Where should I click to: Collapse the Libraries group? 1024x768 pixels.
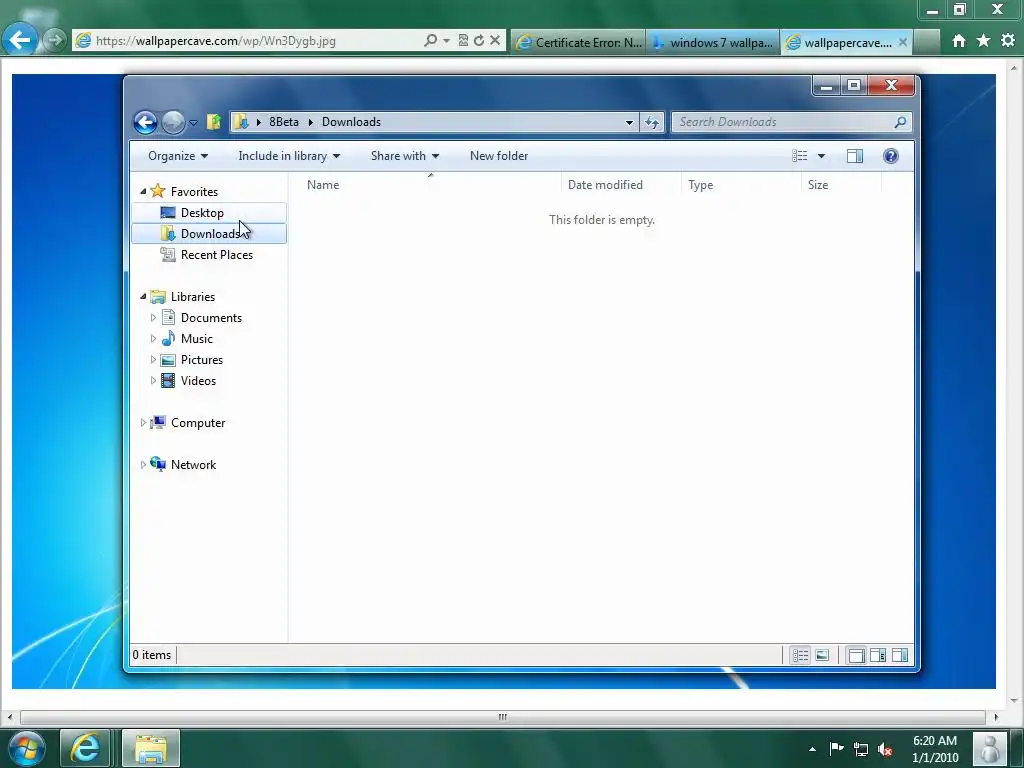[143, 296]
